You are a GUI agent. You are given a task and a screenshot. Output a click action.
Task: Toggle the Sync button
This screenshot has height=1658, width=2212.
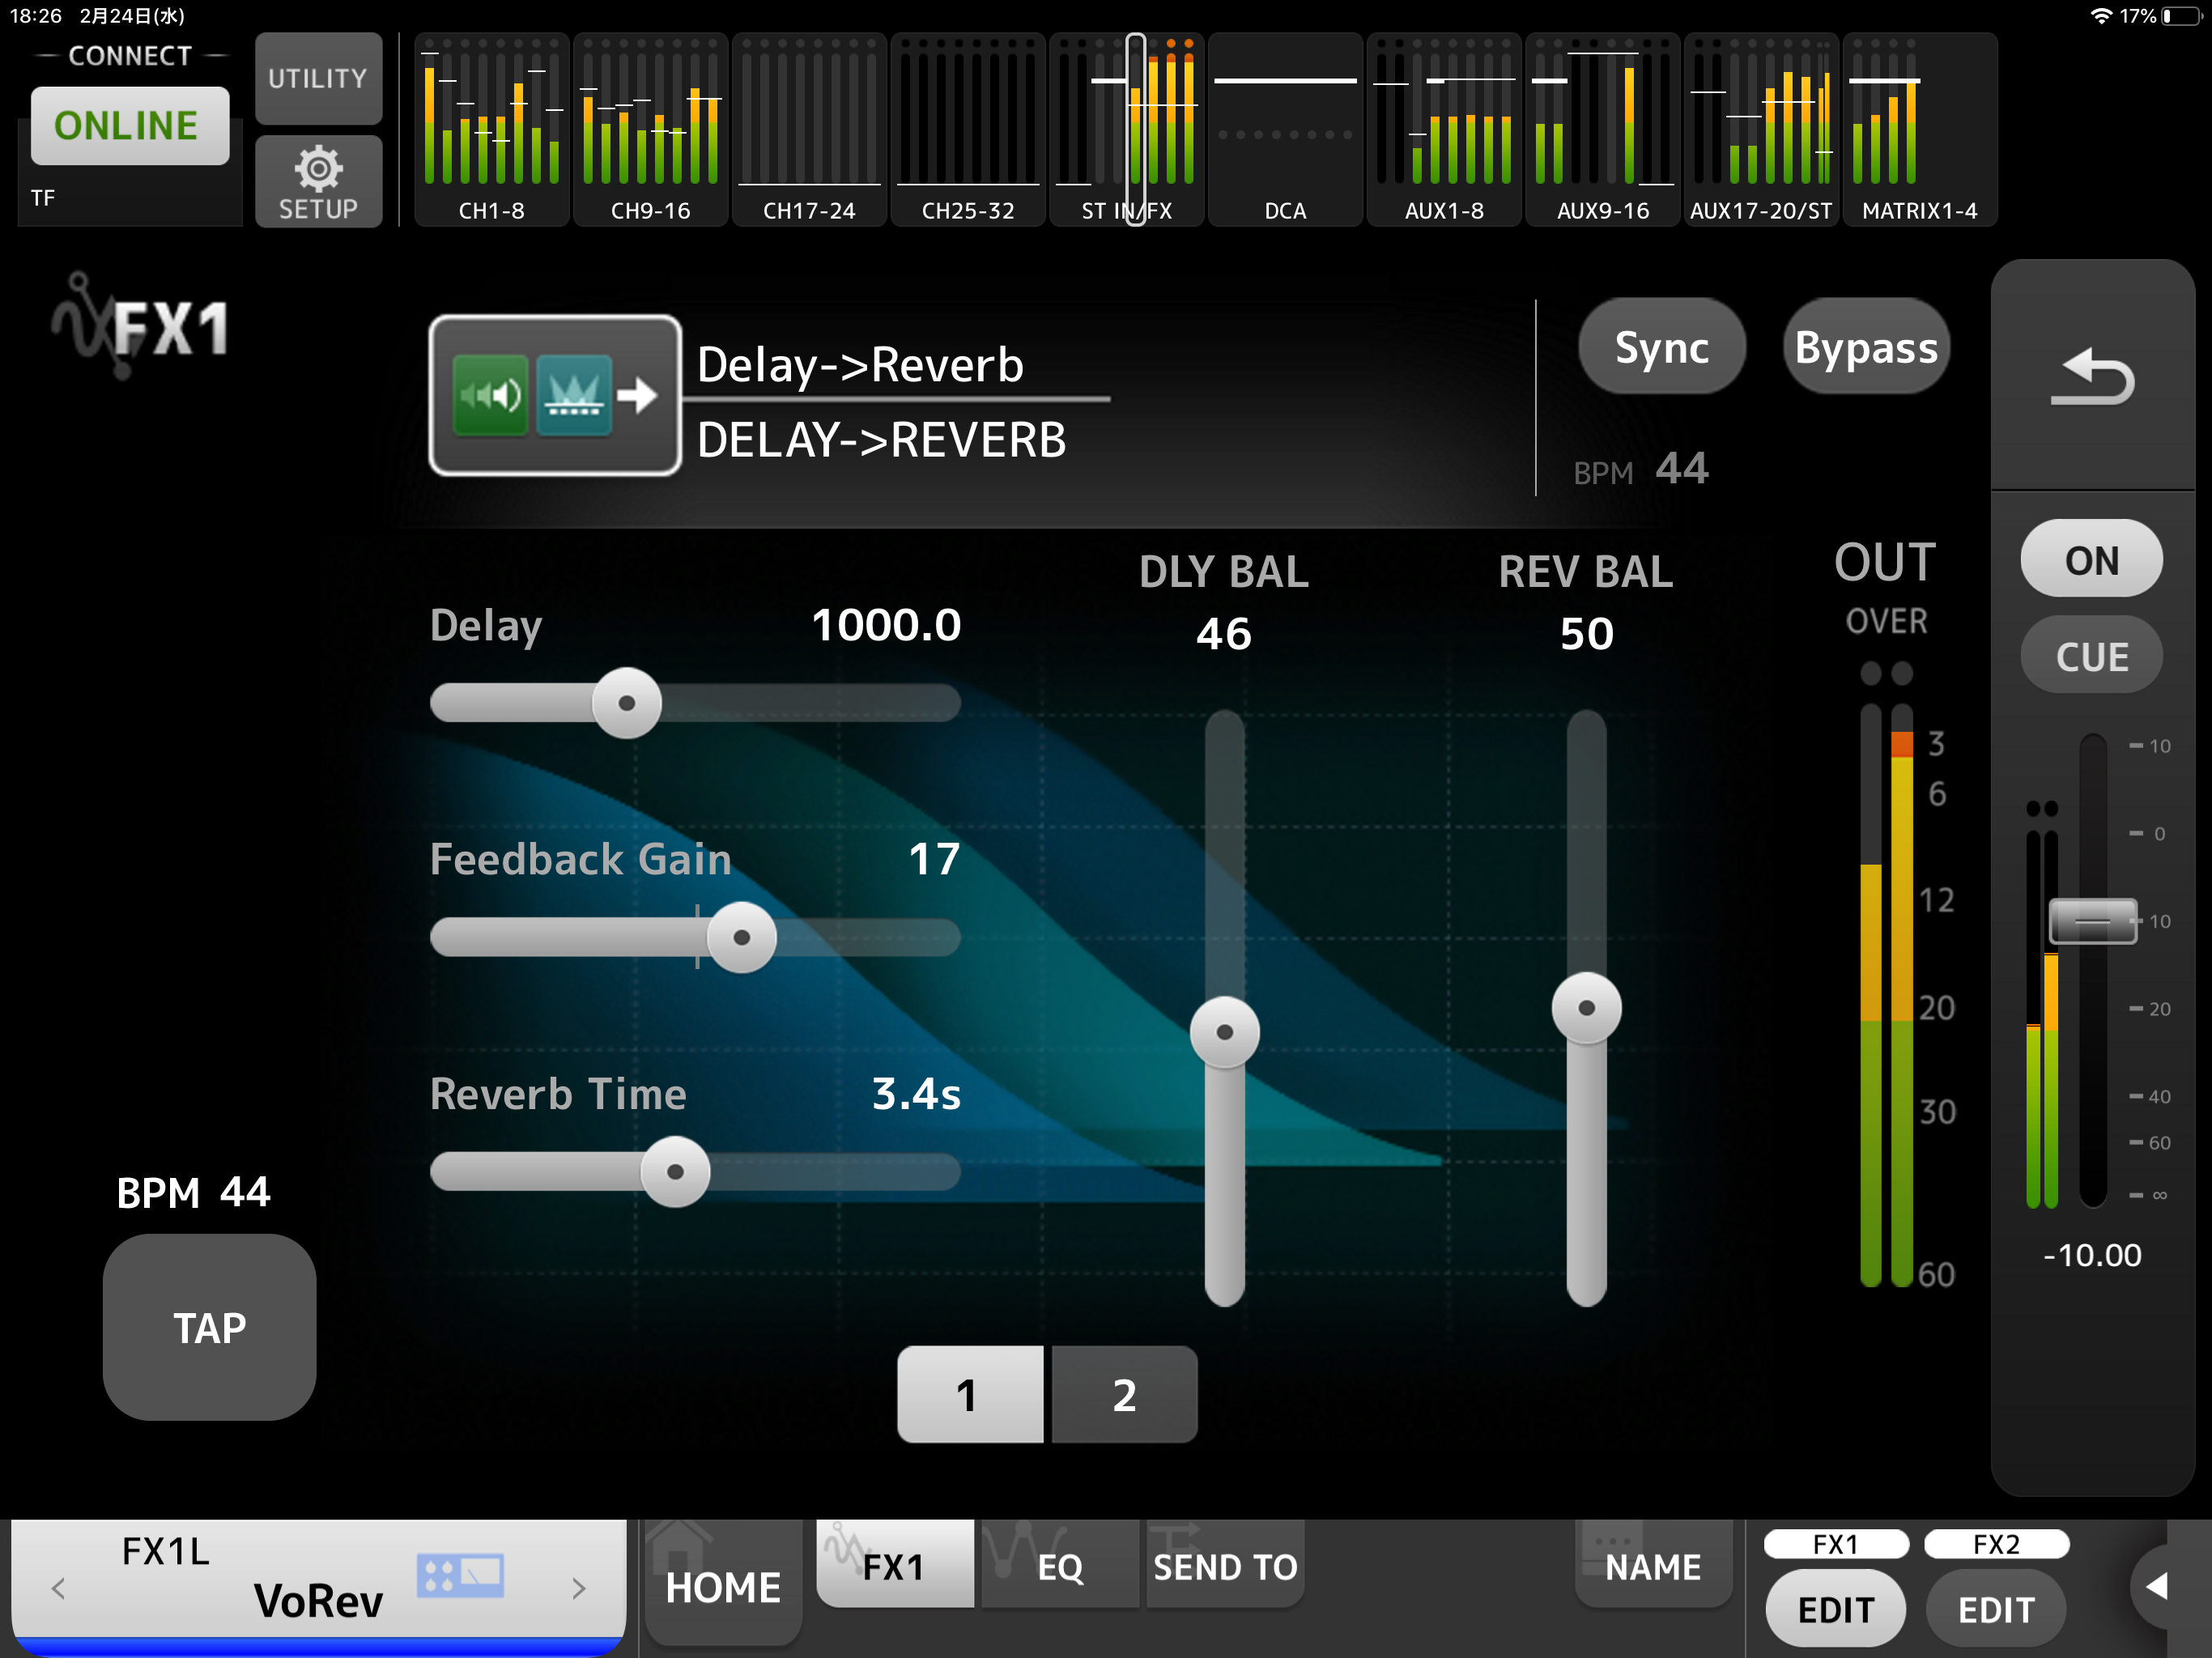click(x=1661, y=347)
